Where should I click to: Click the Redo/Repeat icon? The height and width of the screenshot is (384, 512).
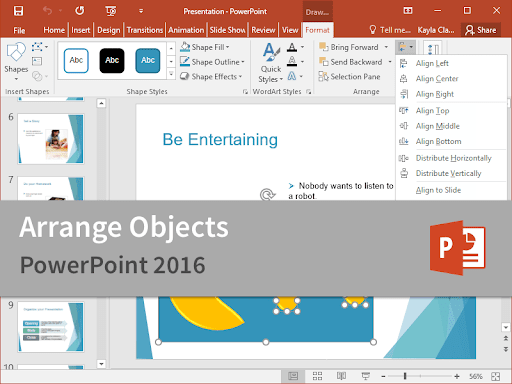coord(80,11)
